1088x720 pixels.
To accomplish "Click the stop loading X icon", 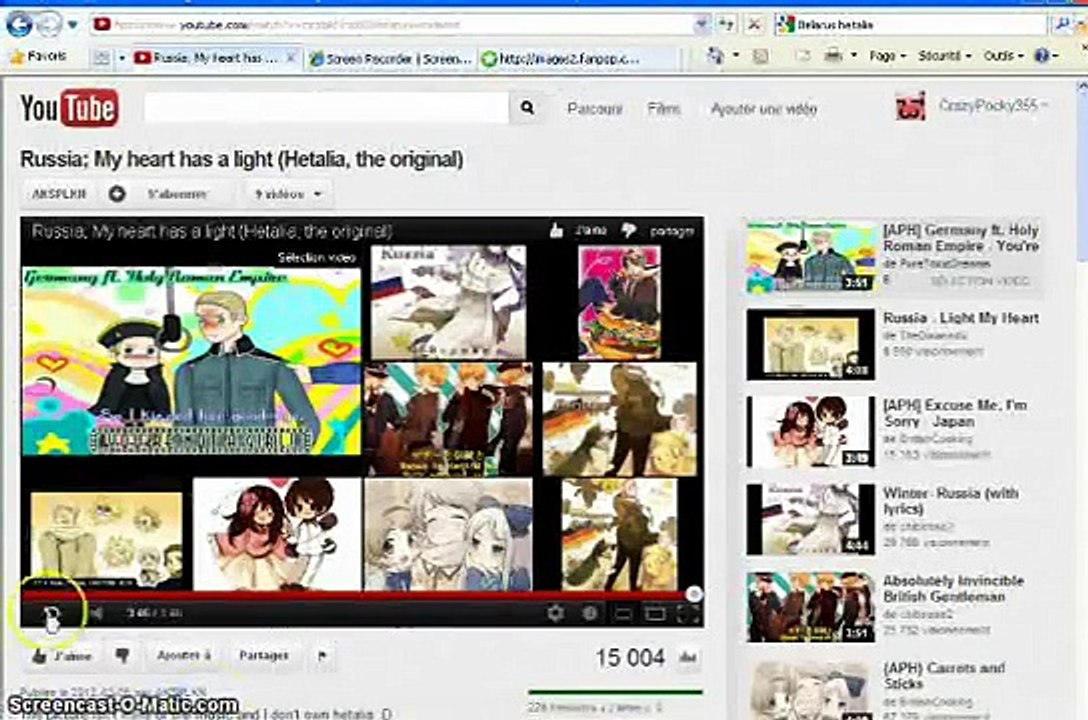I will [x=754, y=25].
